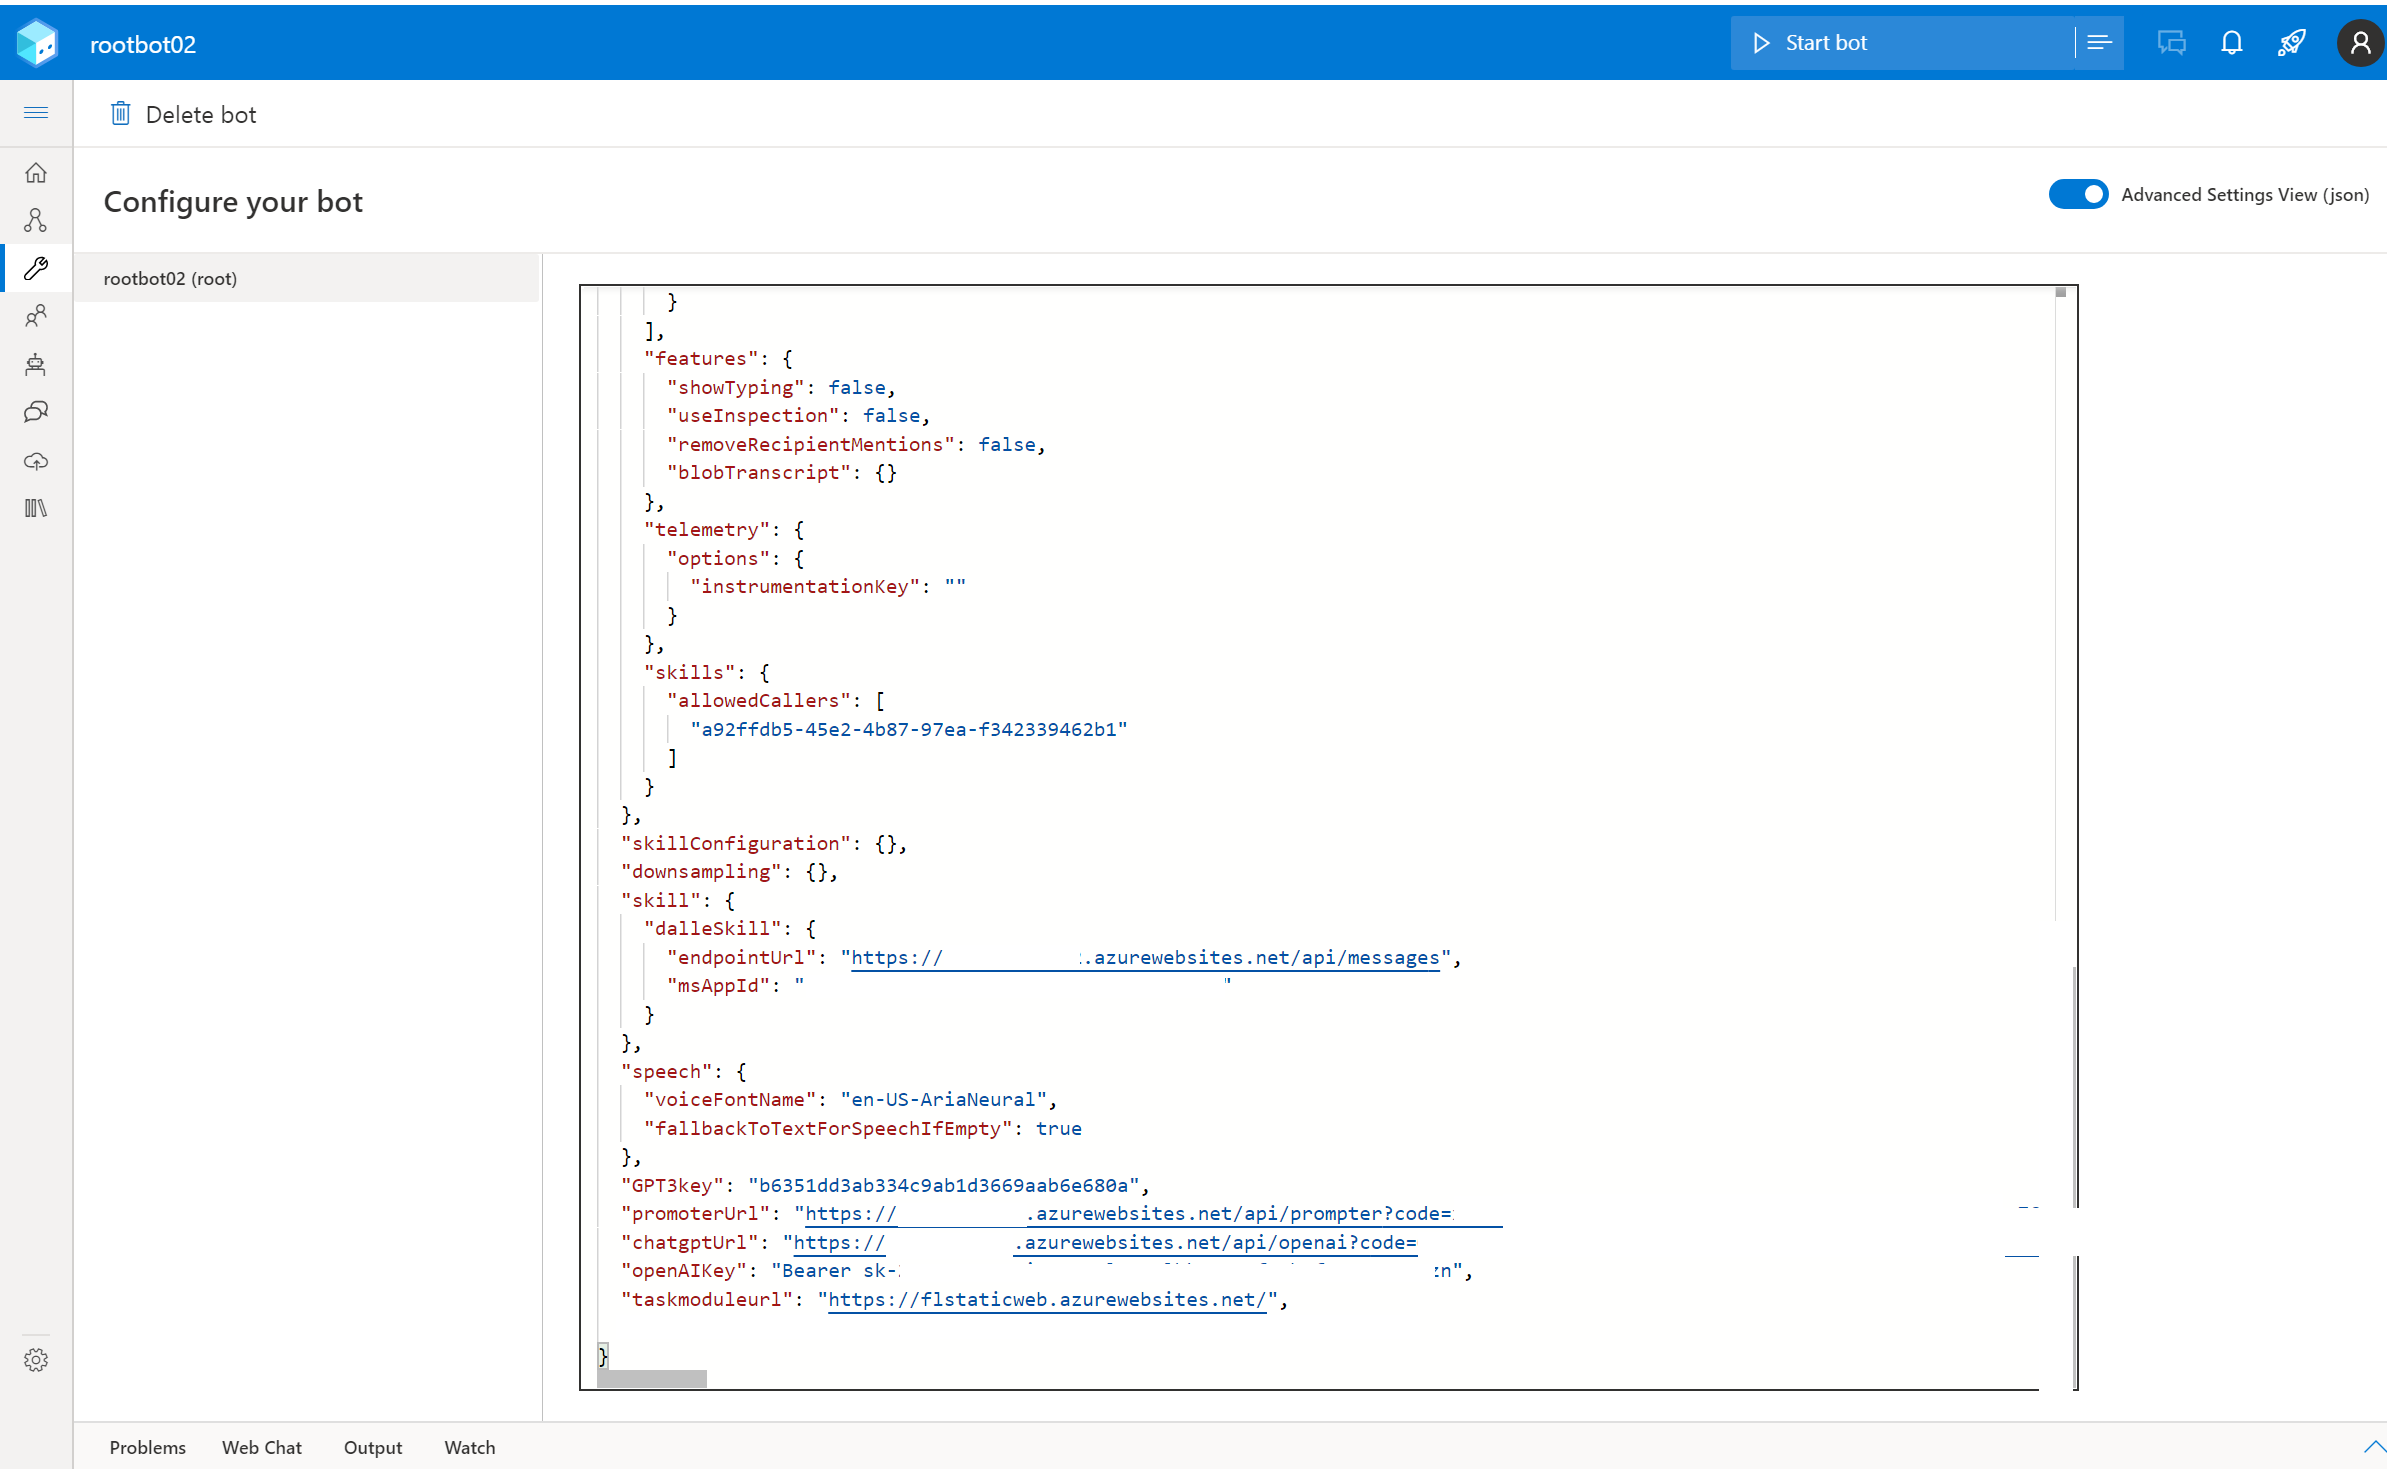2387x1469 pixels.
Task: Open the Output tab
Action: pos(373,1447)
